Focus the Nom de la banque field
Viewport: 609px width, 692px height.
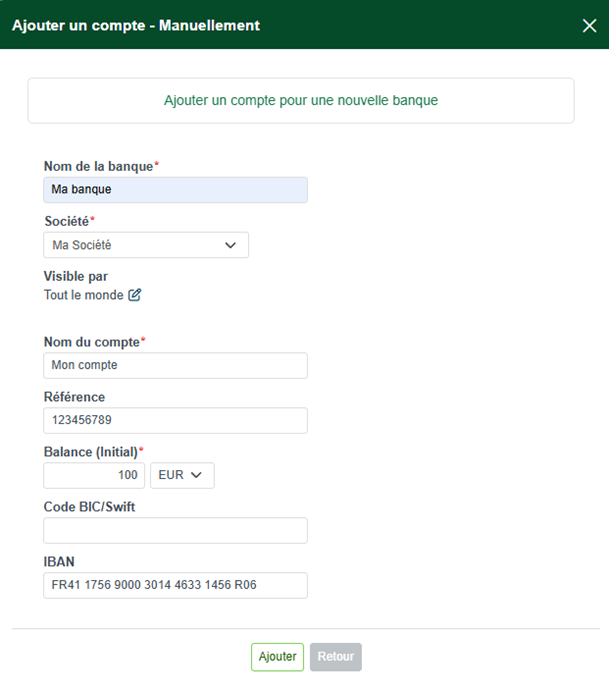(x=175, y=189)
